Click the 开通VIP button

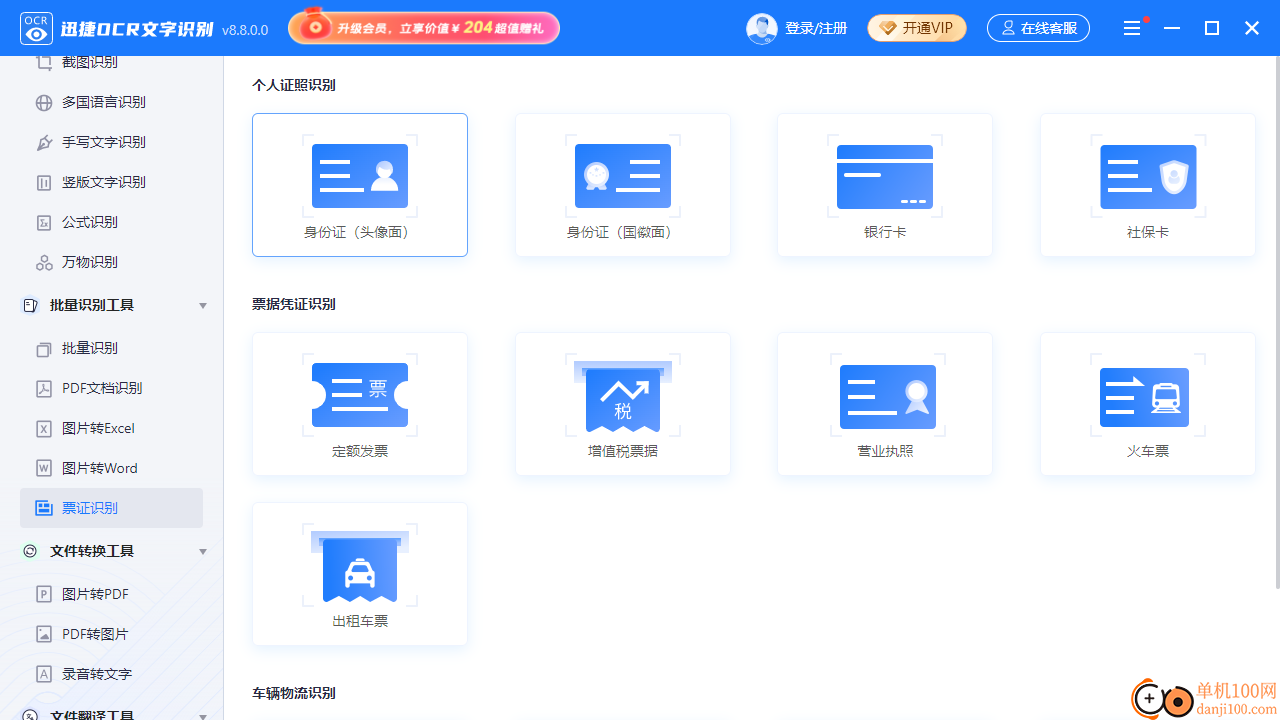click(x=917, y=28)
